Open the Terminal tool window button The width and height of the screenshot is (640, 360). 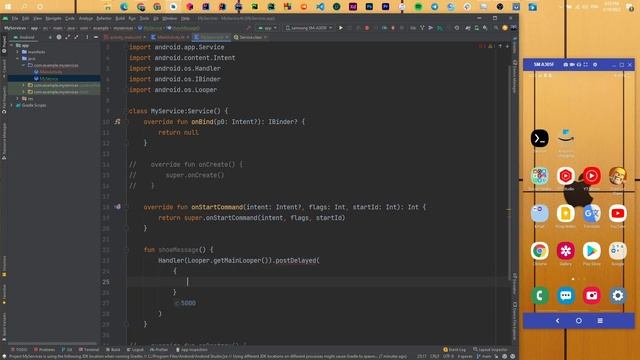point(89,349)
